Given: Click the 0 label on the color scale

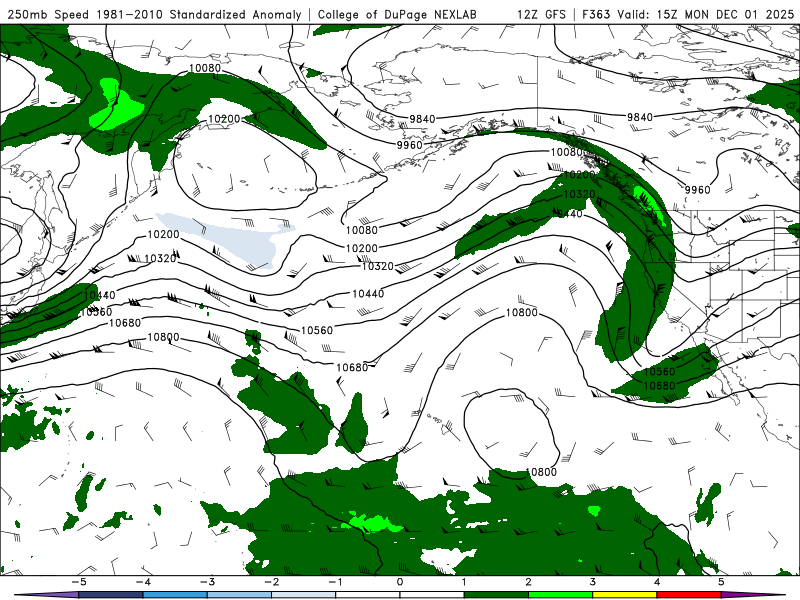Looking at the screenshot, I should click(400, 582).
